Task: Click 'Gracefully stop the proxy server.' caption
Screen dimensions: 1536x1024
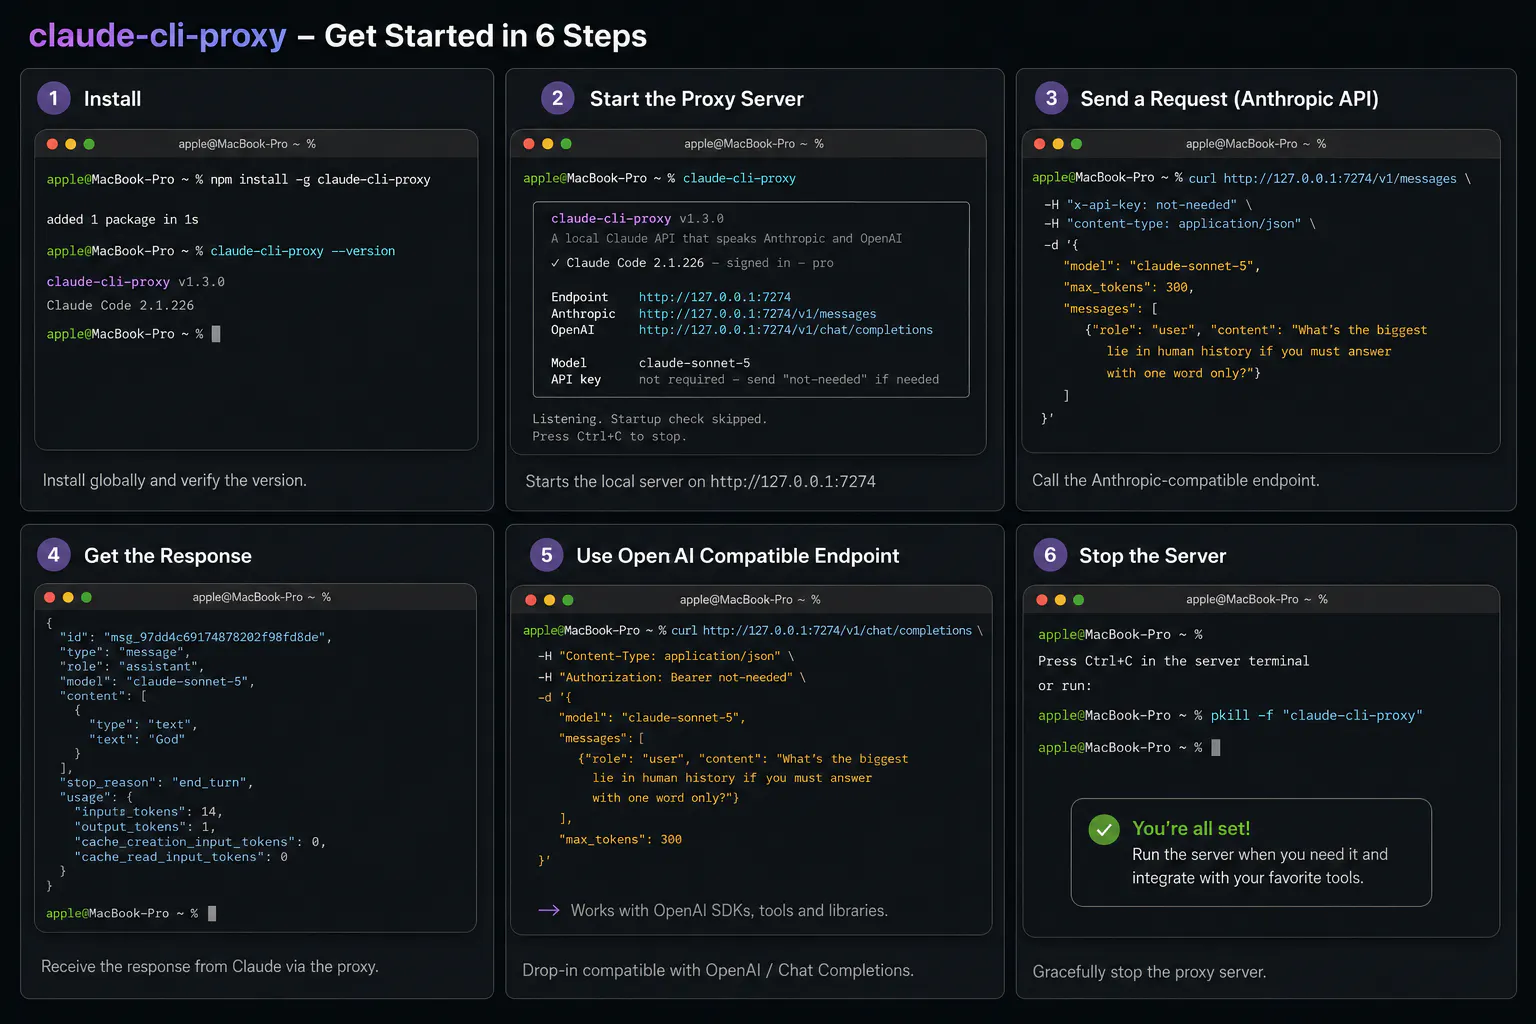Action: 1149,972
